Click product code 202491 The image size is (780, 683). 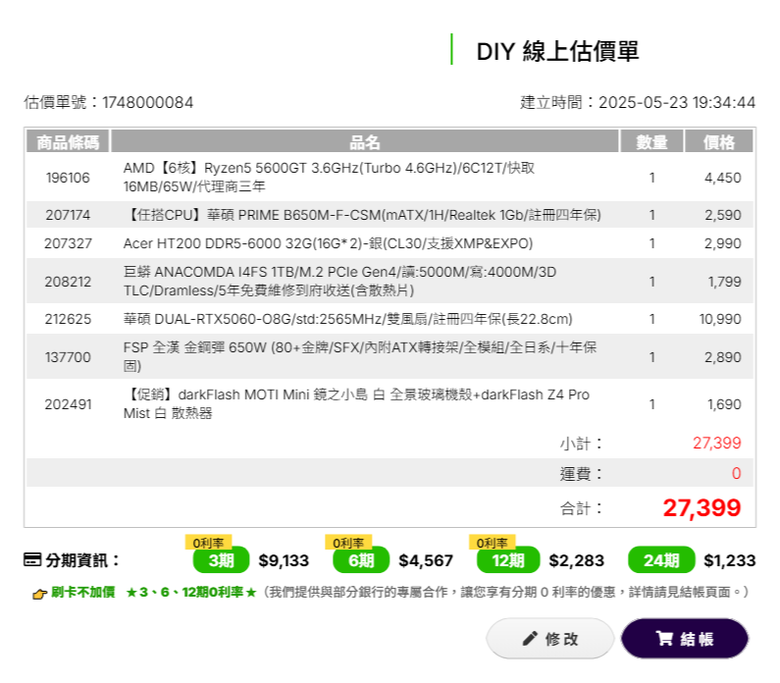pyautogui.click(x=68, y=404)
